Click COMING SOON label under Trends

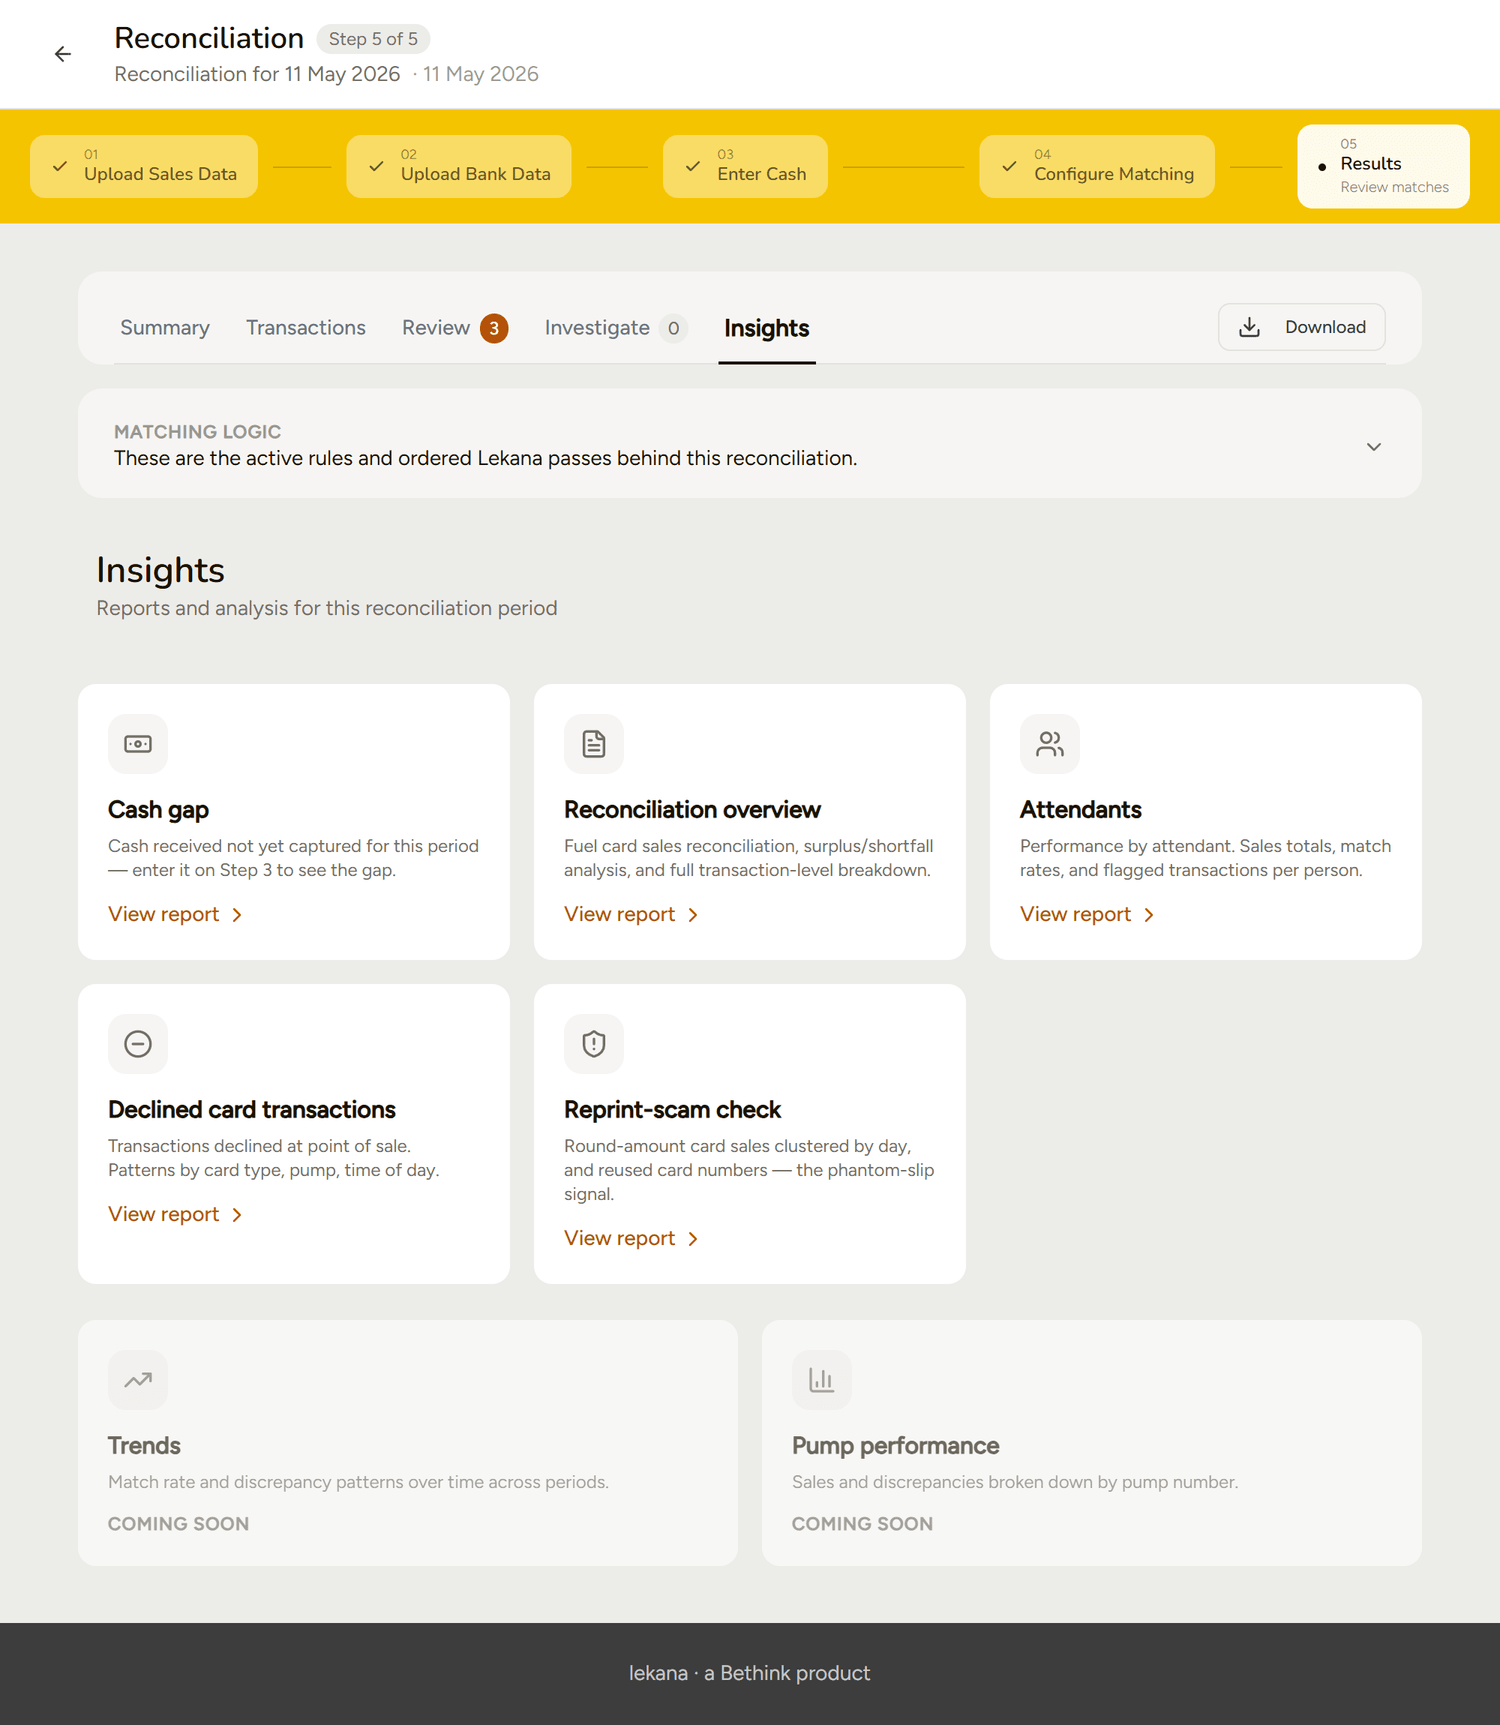pyautogui.click(x=178, y=1524)
